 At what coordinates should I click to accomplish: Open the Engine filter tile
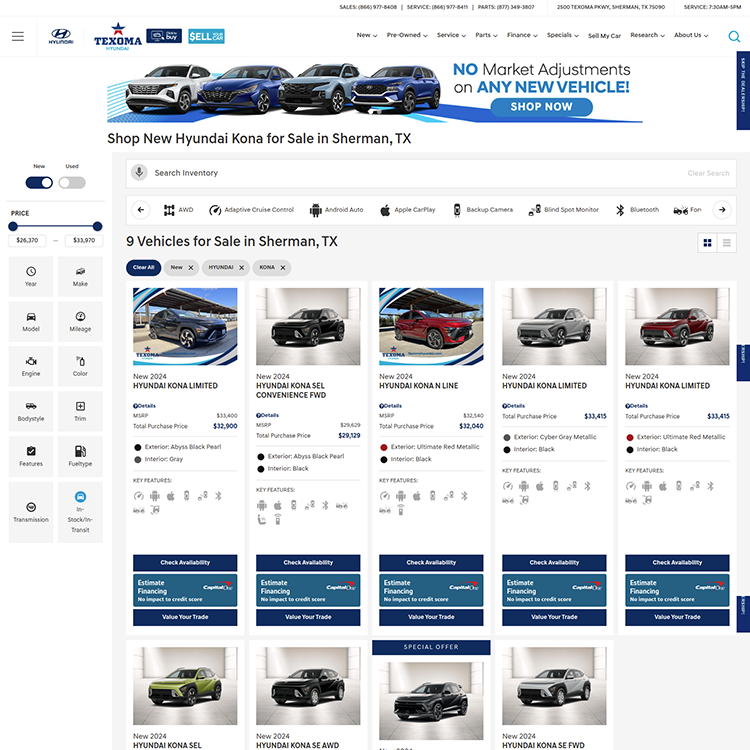click(31, 366)
